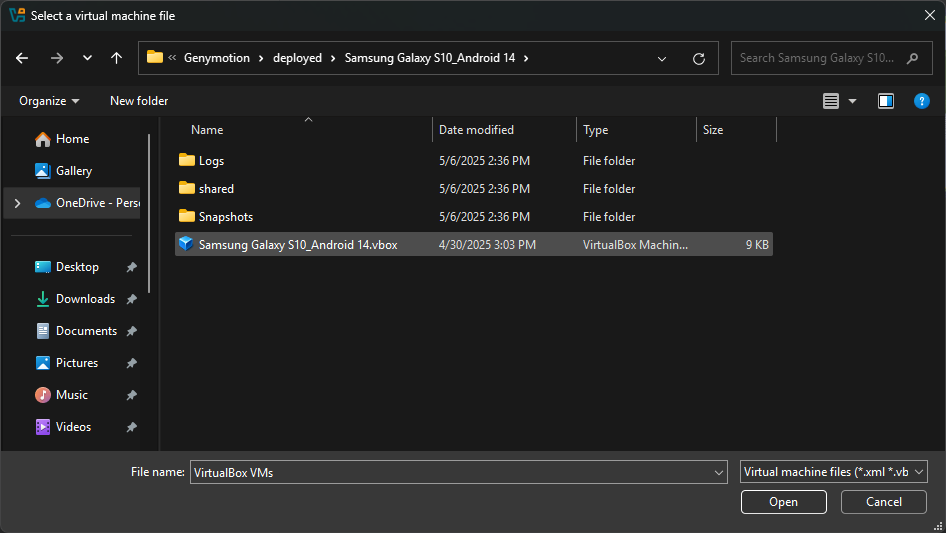This screenshot has height=533, width=946.
Task: Click the Snapshots folder icon
Action: coord(187,216)
